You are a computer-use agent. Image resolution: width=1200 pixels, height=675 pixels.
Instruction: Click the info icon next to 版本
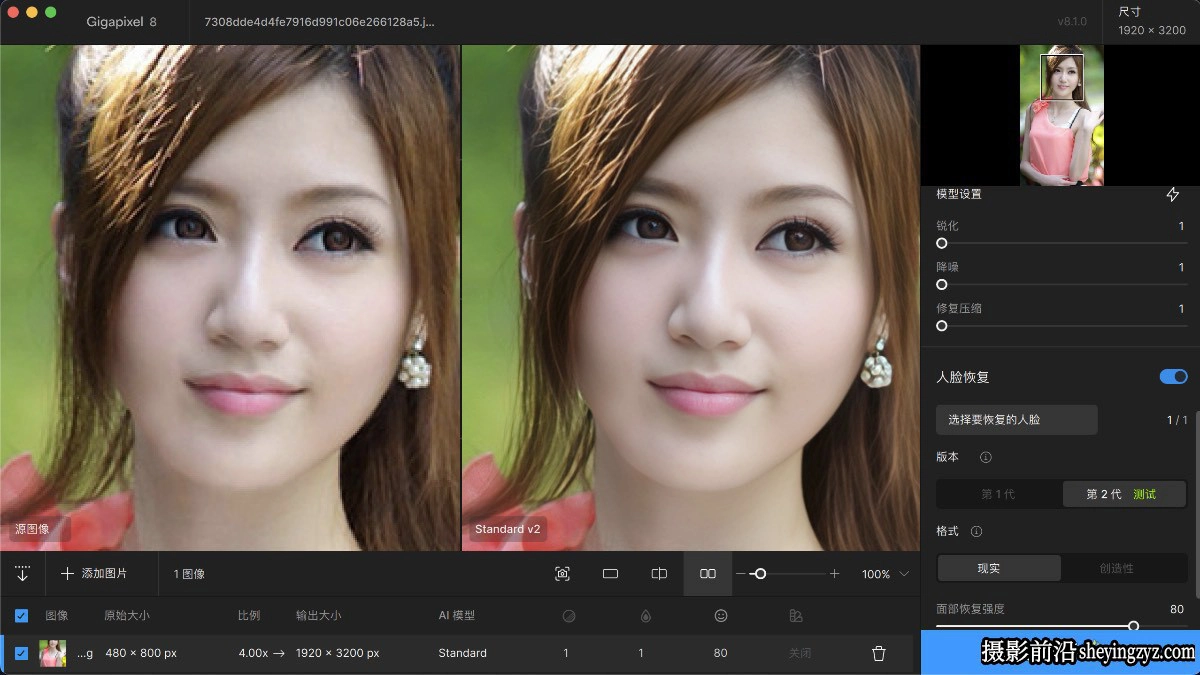point(985,457)
